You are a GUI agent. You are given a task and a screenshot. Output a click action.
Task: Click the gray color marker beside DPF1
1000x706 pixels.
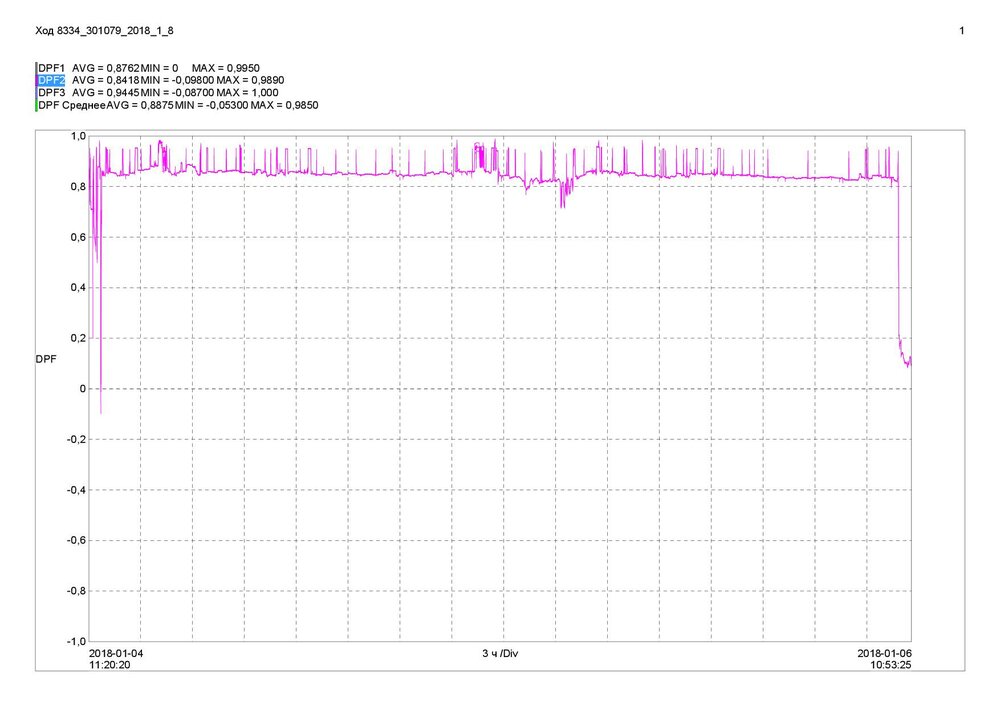[x=36, y=68]
